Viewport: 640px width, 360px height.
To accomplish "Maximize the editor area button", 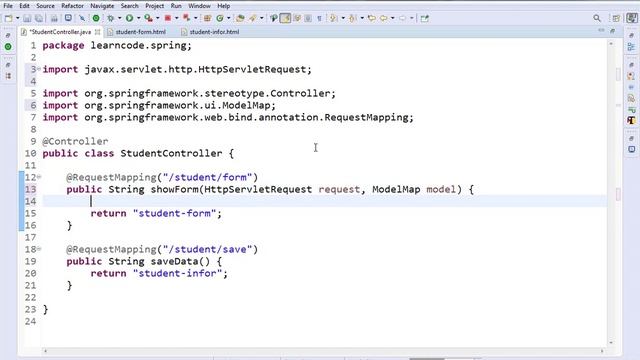I will pos(612,31).
